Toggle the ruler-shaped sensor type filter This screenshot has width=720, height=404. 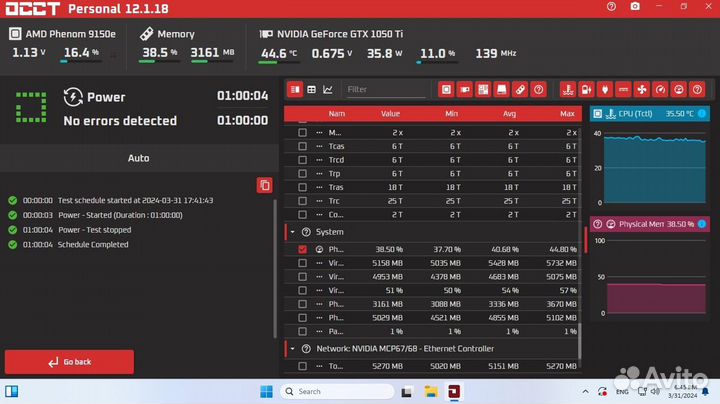tap(624, 90)
